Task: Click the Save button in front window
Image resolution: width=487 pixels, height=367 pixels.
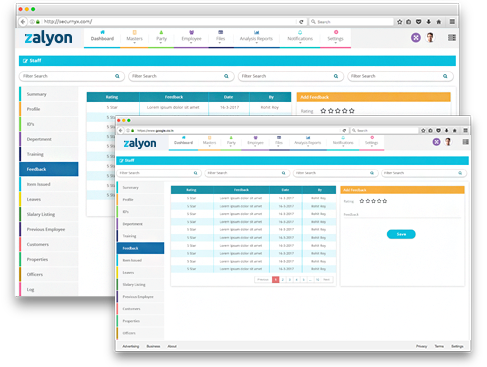Action: pos(401,234)
